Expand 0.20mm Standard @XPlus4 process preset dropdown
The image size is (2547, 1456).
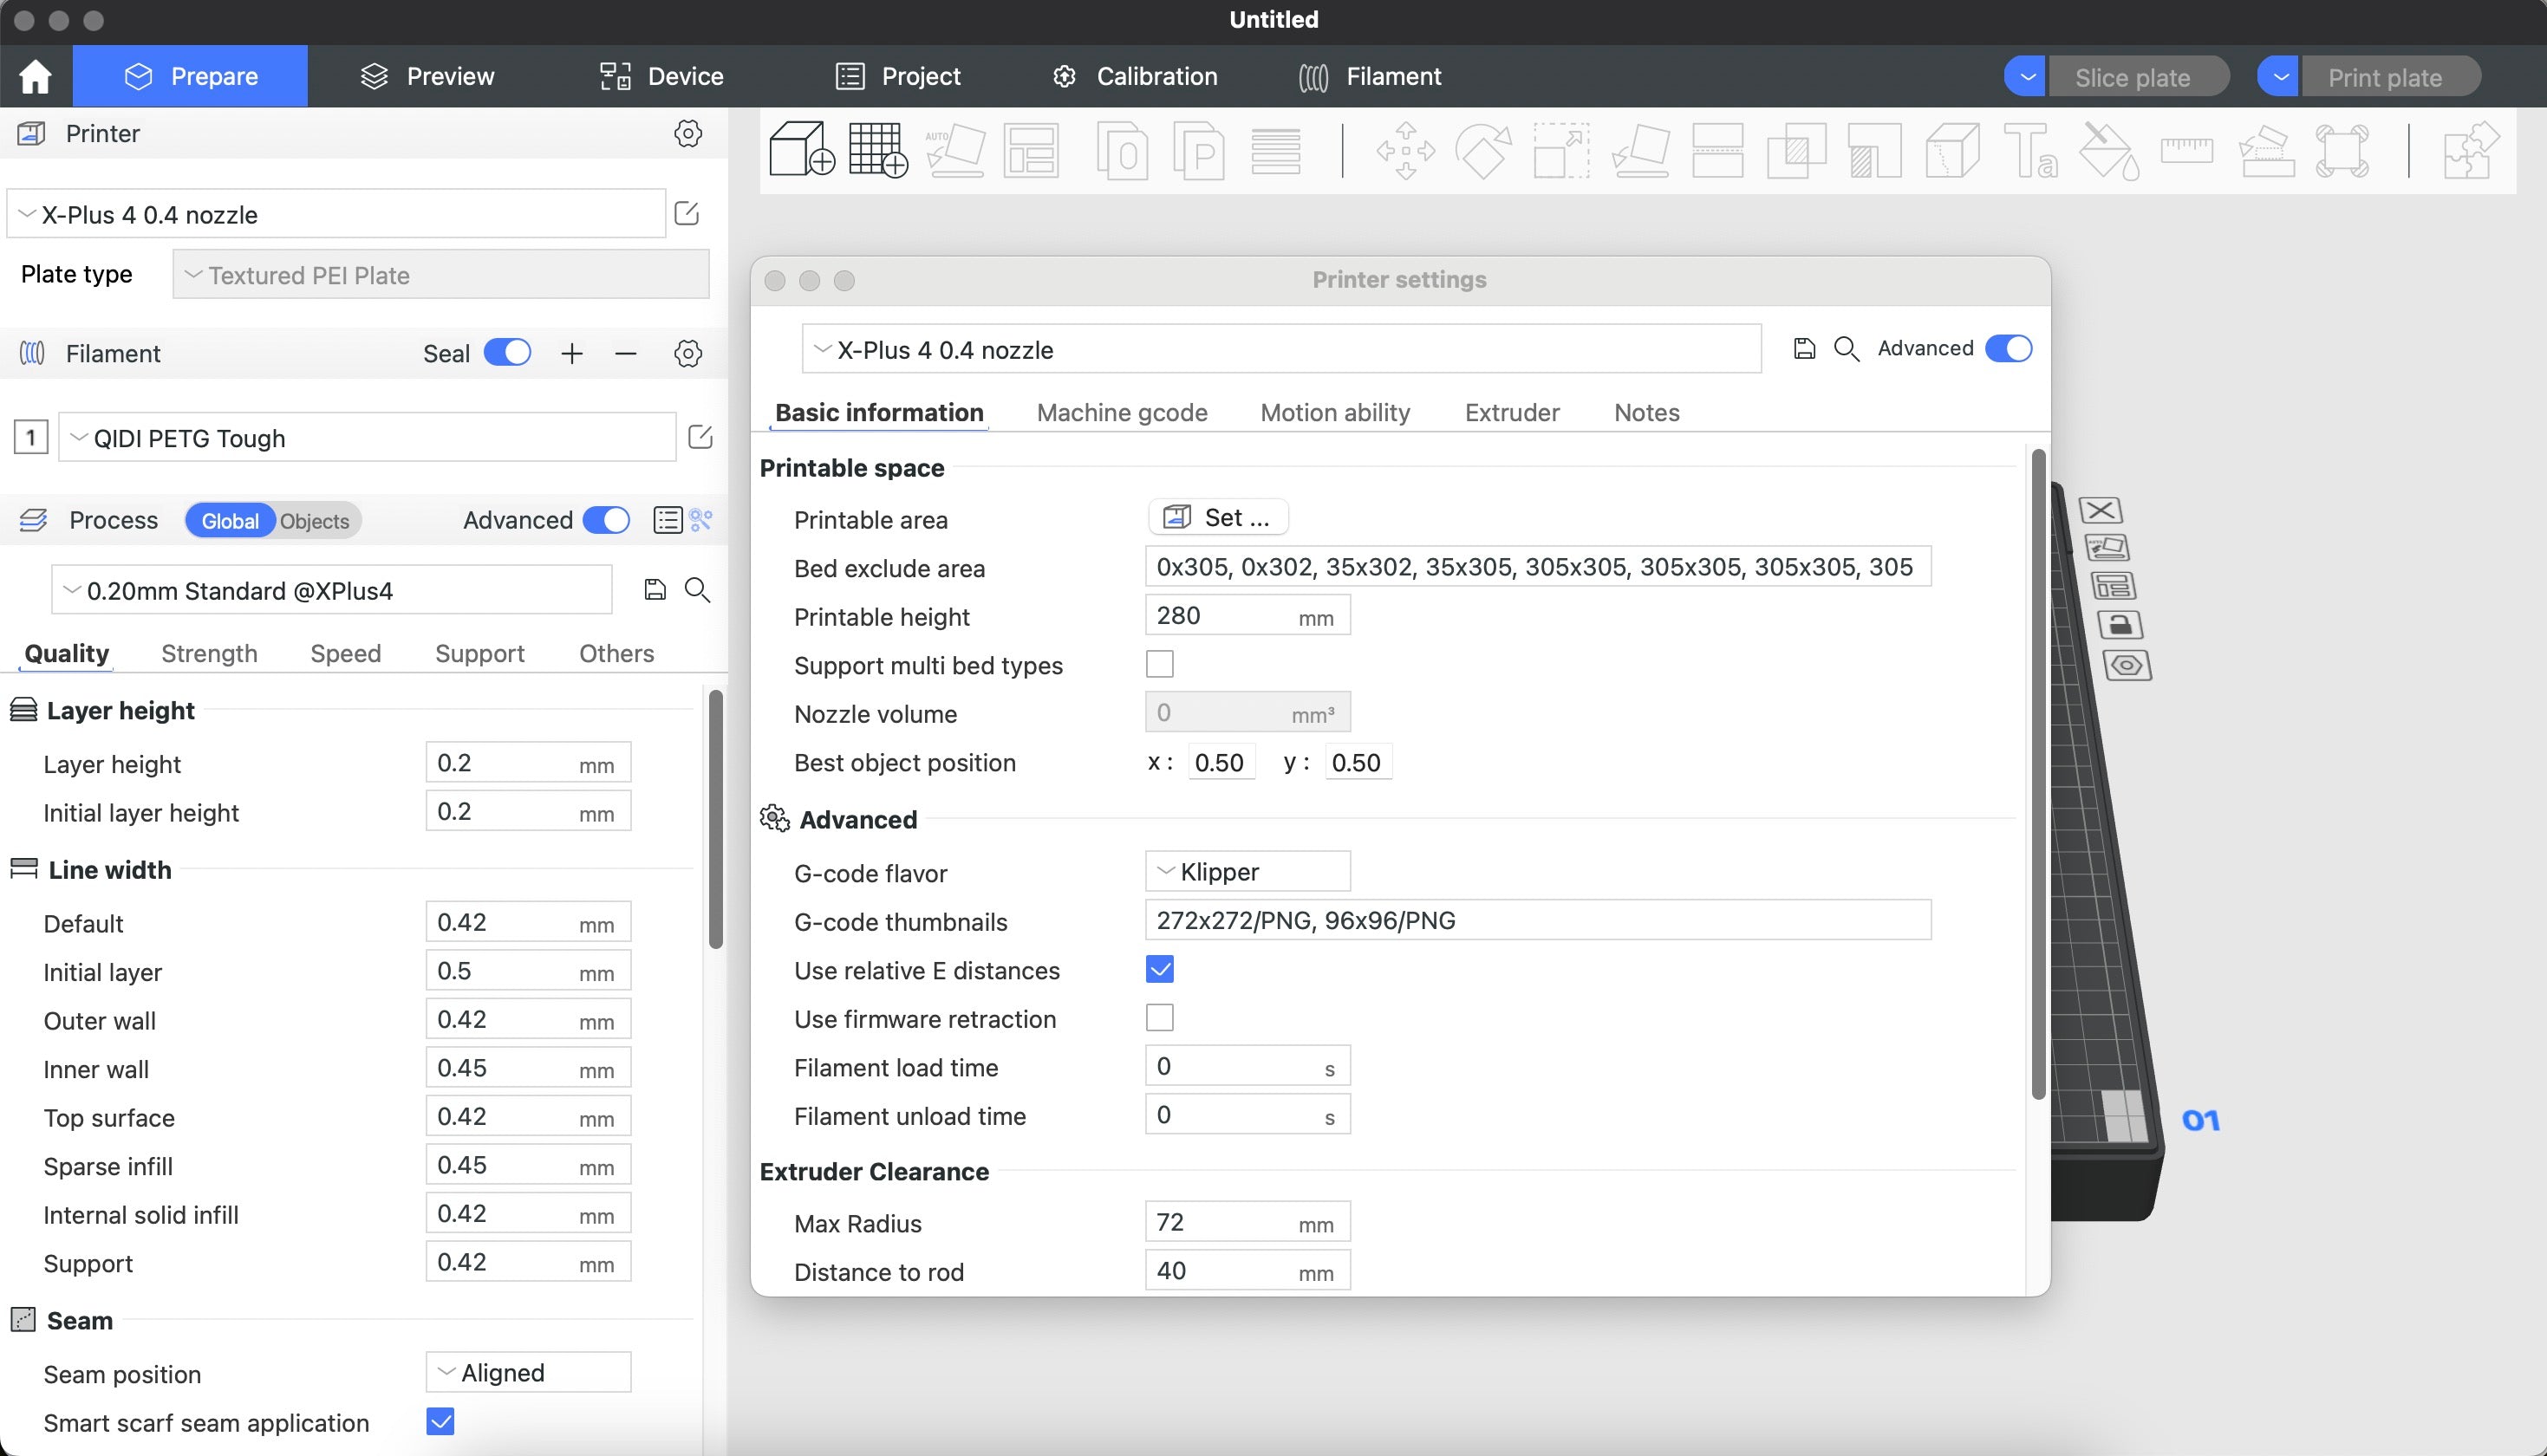331,590
